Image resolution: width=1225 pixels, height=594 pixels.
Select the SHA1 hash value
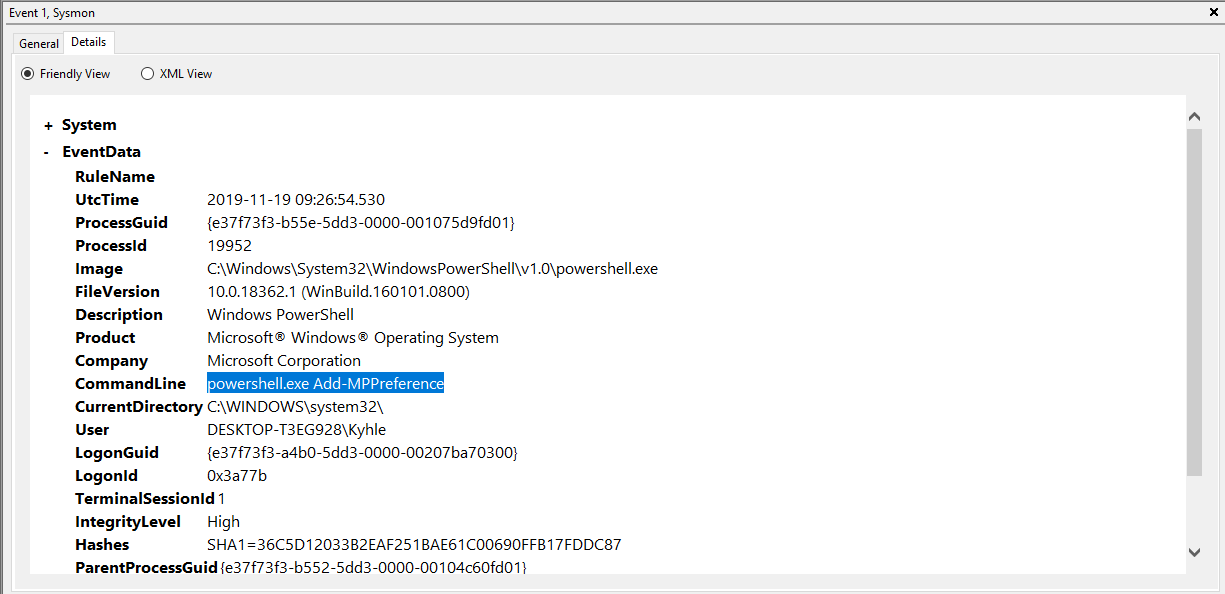[414, 545]
